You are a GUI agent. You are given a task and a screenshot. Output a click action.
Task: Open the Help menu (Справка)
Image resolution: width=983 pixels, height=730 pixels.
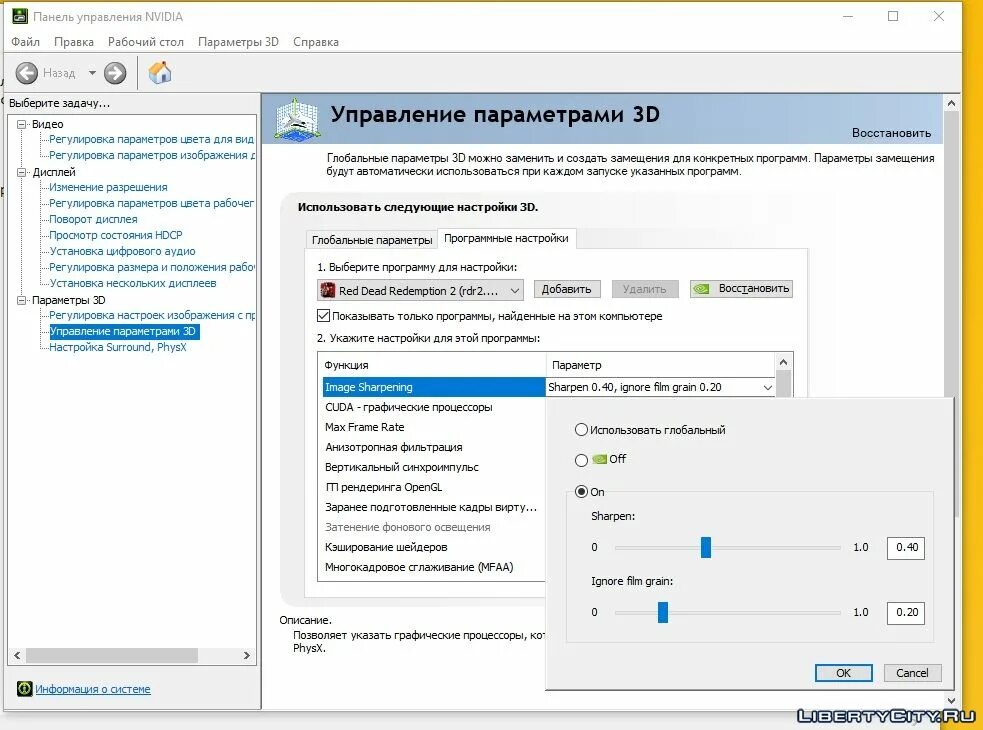click(x=316, y=41)
